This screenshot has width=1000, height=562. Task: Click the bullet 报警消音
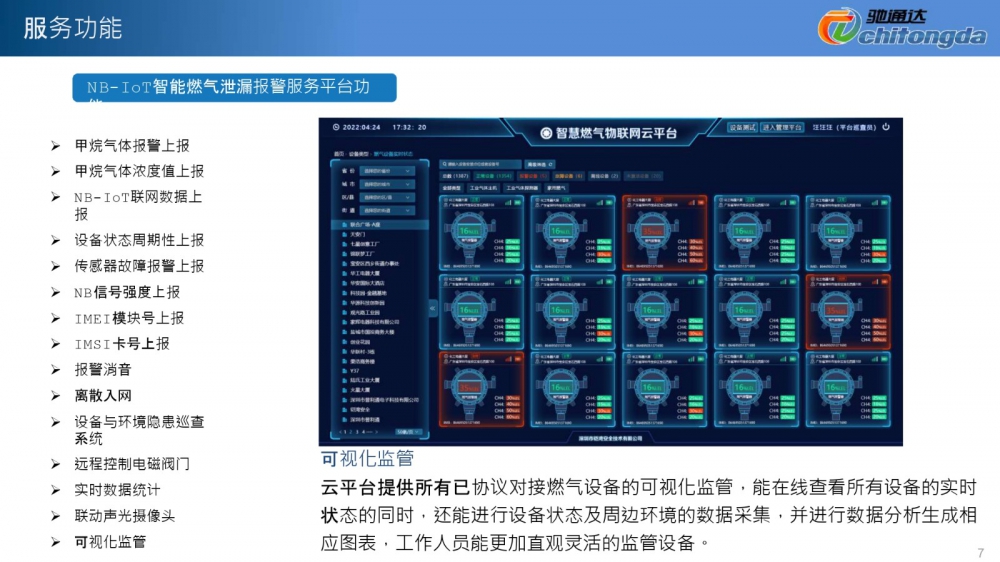coord(103,369)
